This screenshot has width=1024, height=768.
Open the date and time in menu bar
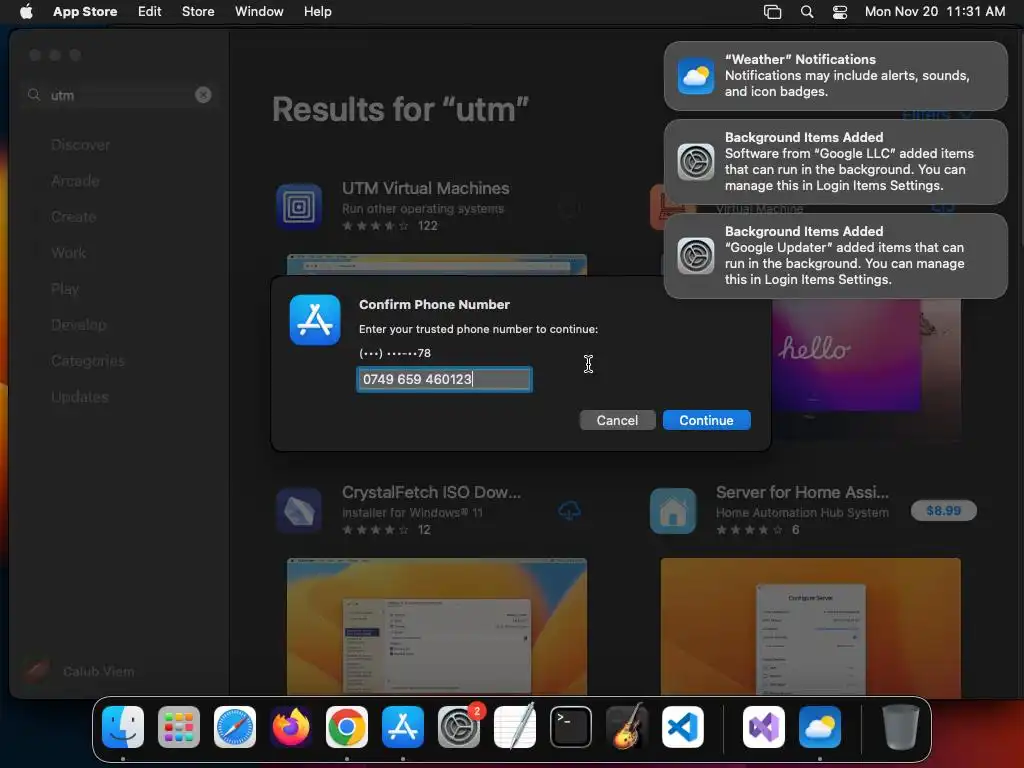click(x=935, y=11)
